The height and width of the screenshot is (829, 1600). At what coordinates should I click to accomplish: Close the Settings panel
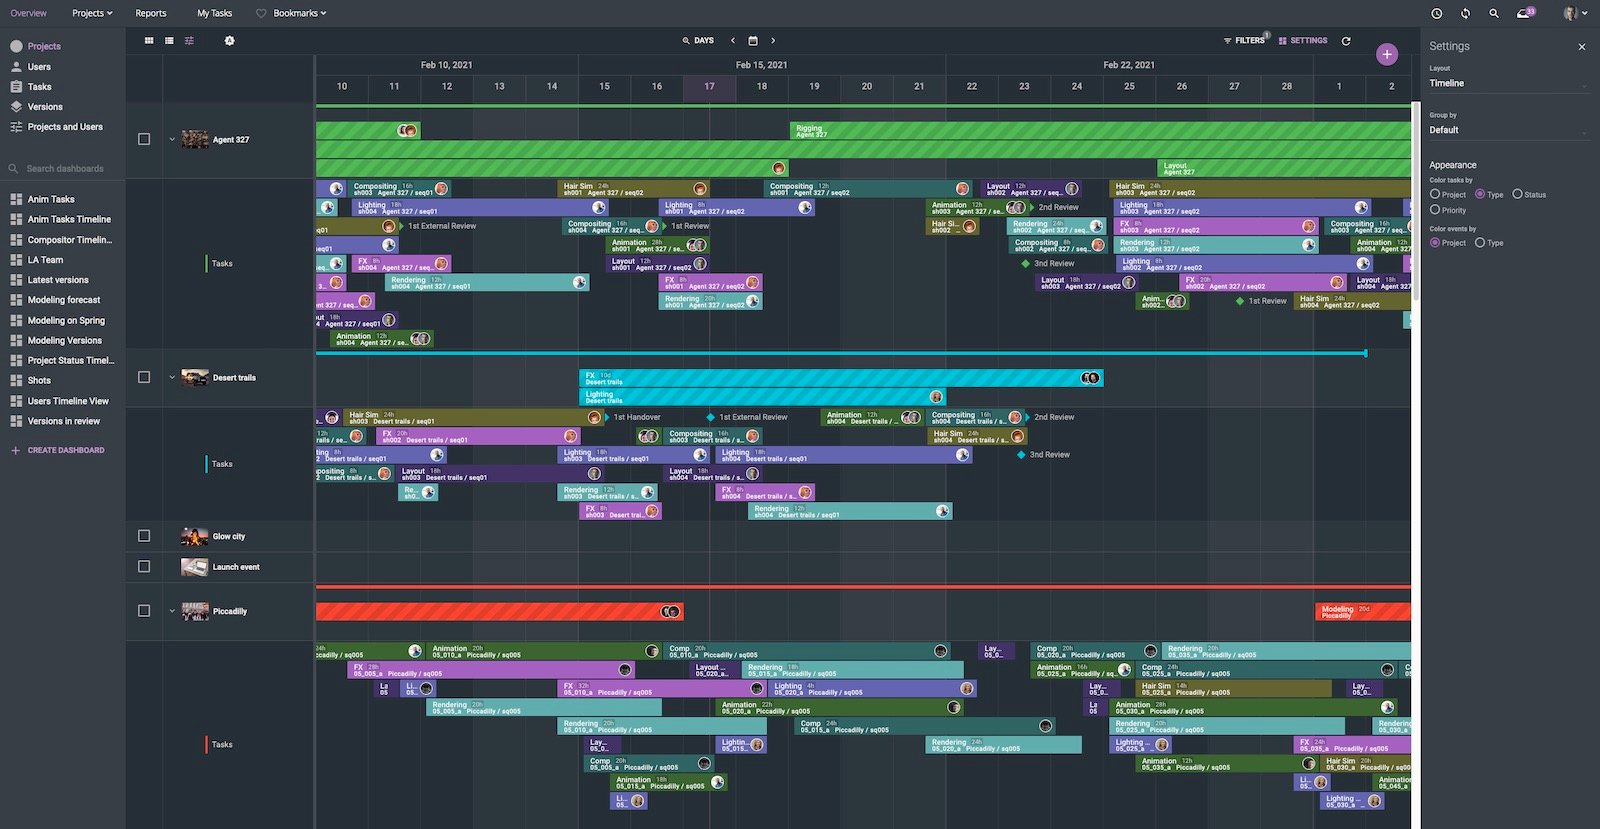(x=1582, y=47)
